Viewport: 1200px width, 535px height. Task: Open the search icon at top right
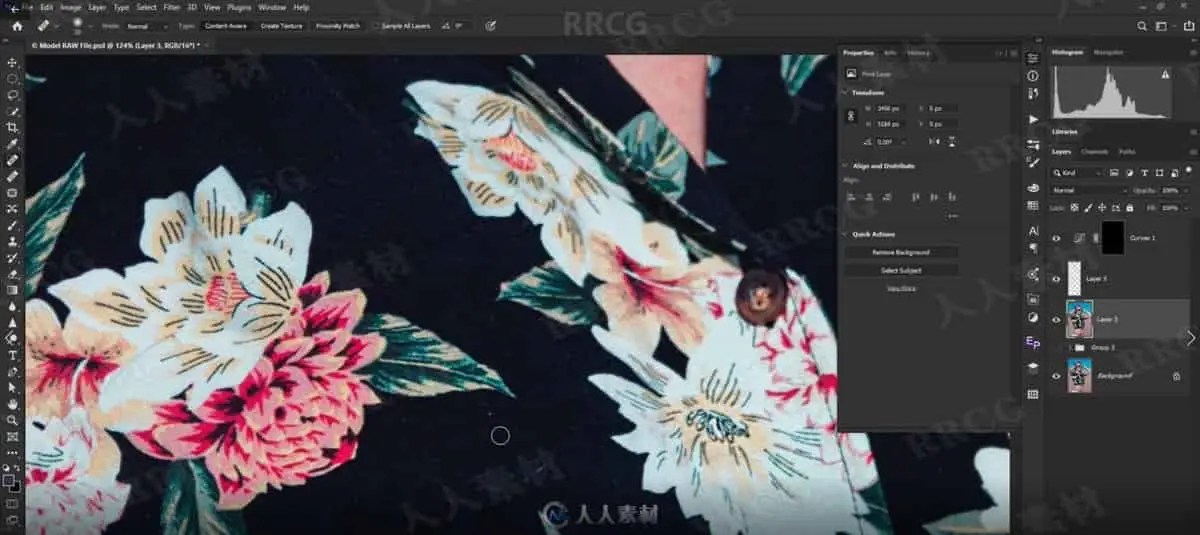pyautogui.click(x=1142, y=25)
